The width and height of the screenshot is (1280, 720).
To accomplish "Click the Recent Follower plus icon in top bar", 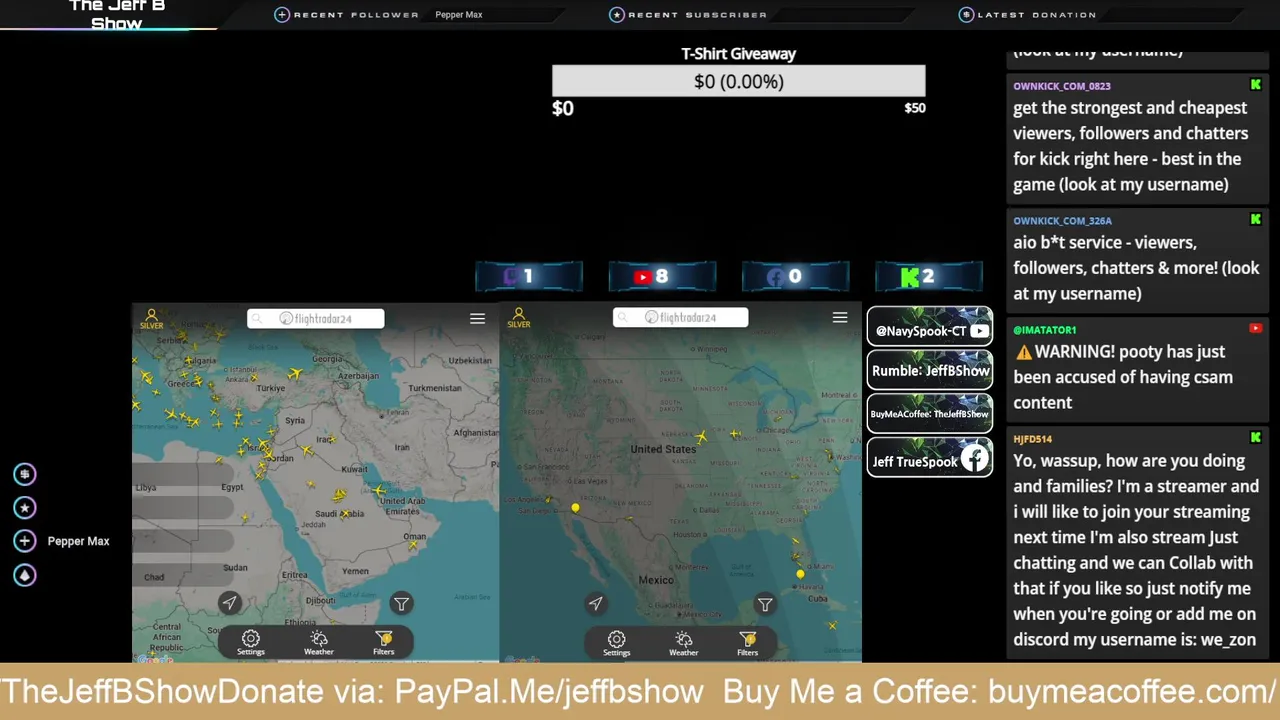I will coord(282,15).
